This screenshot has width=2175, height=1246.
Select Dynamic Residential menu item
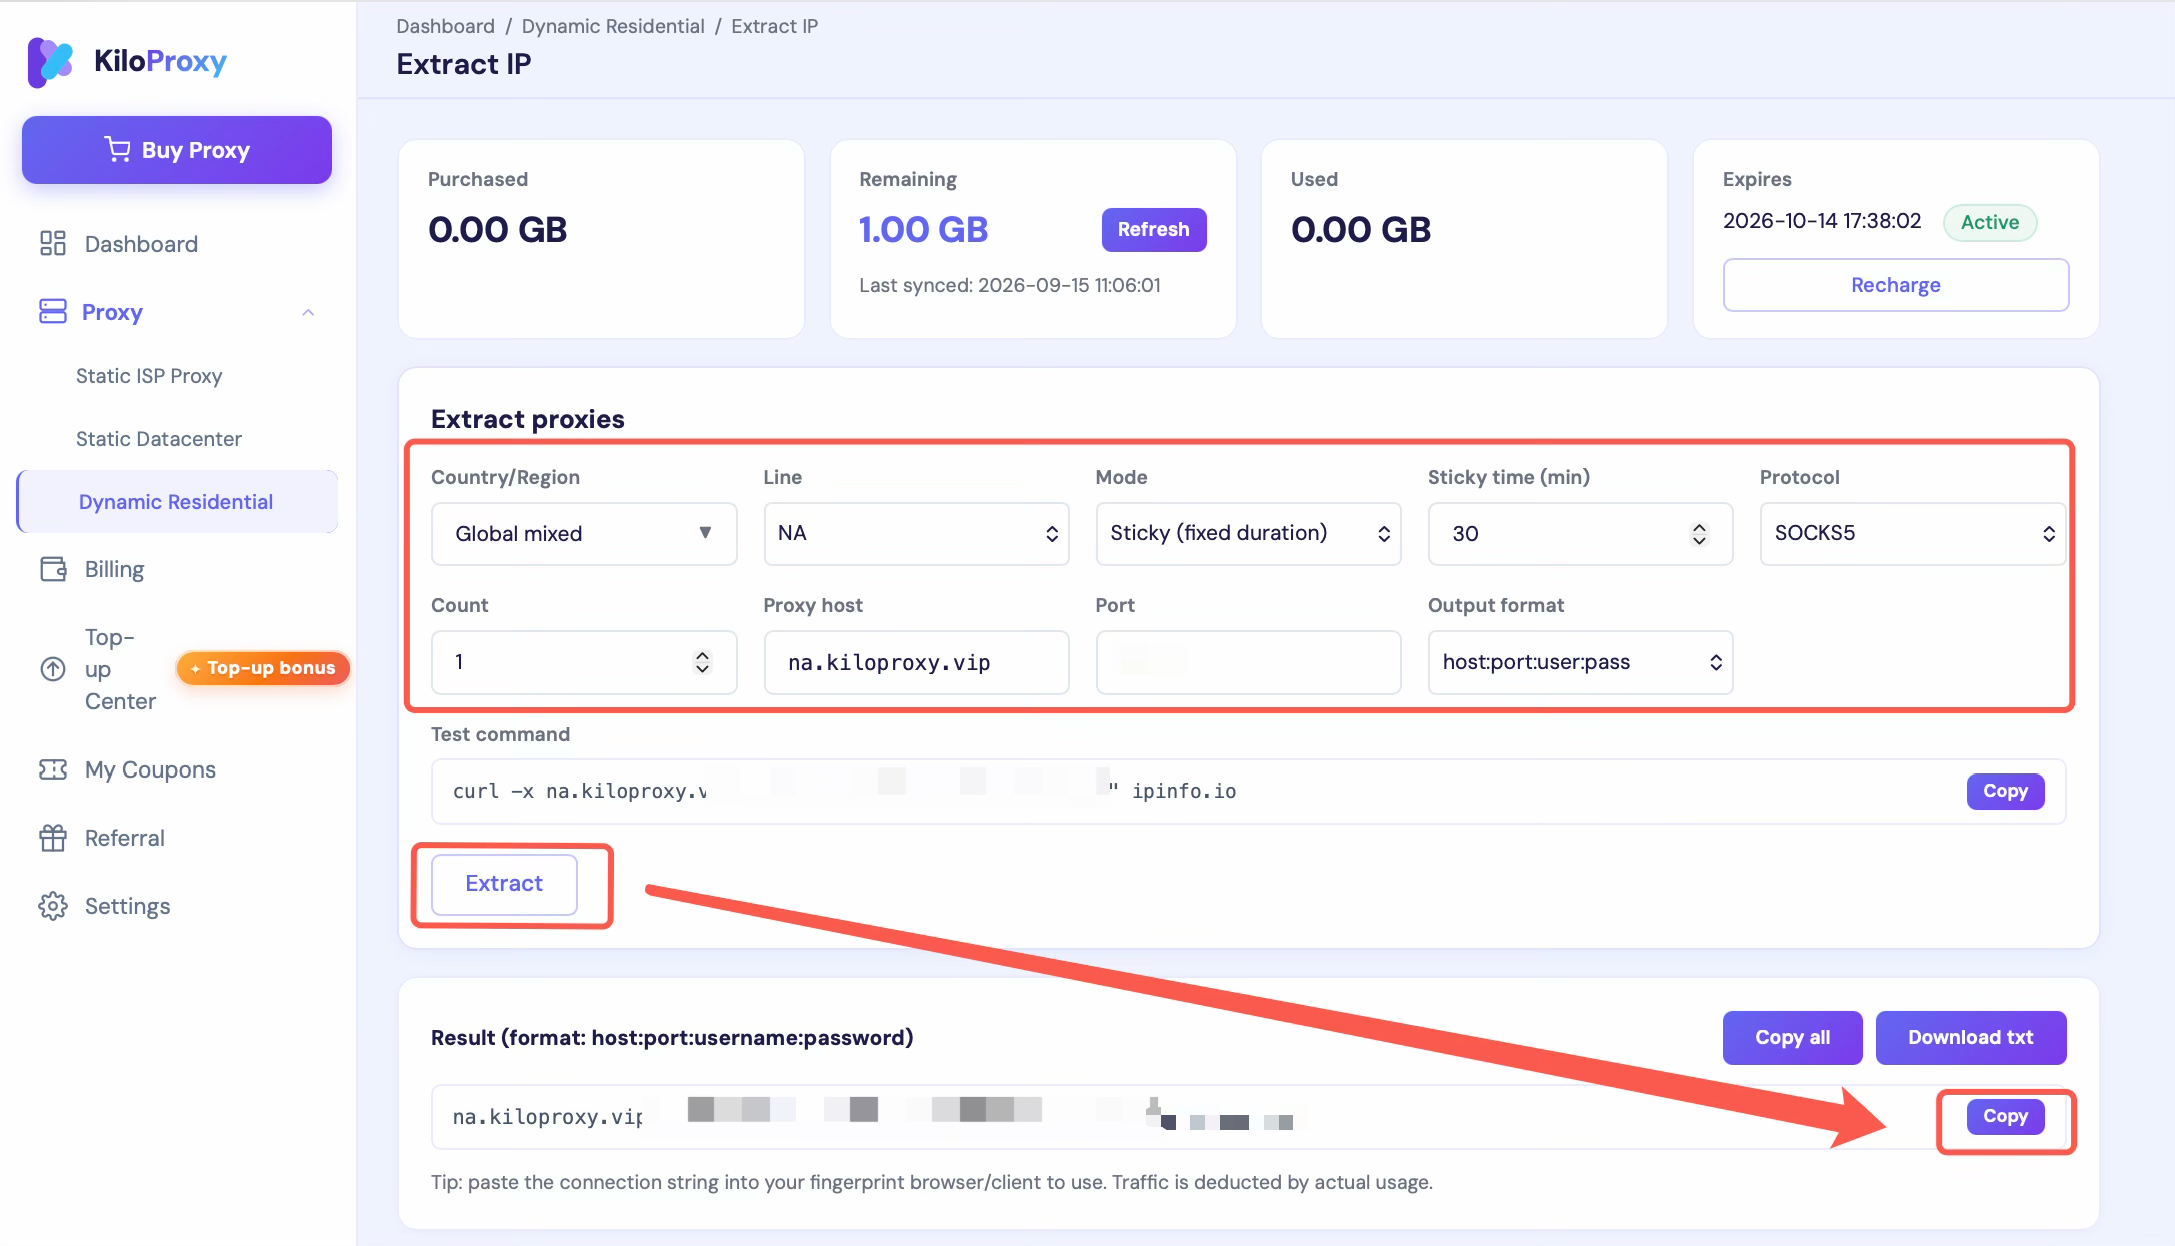[x=176, y=502]
